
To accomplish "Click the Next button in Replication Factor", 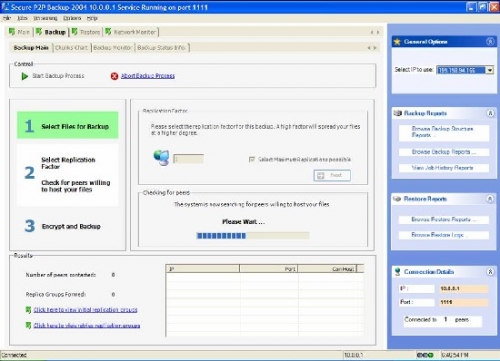I will (332, 175).
